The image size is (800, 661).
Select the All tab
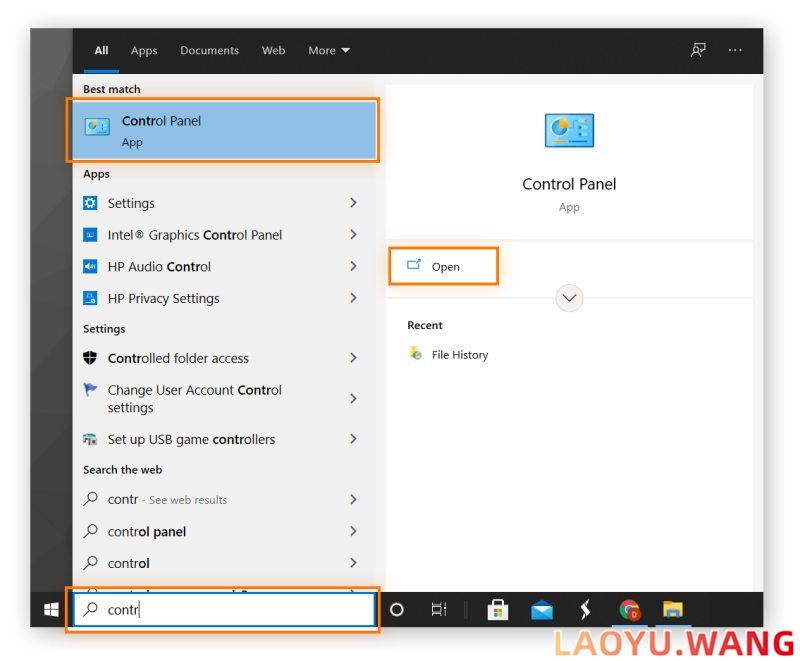[x=101, y=50]
